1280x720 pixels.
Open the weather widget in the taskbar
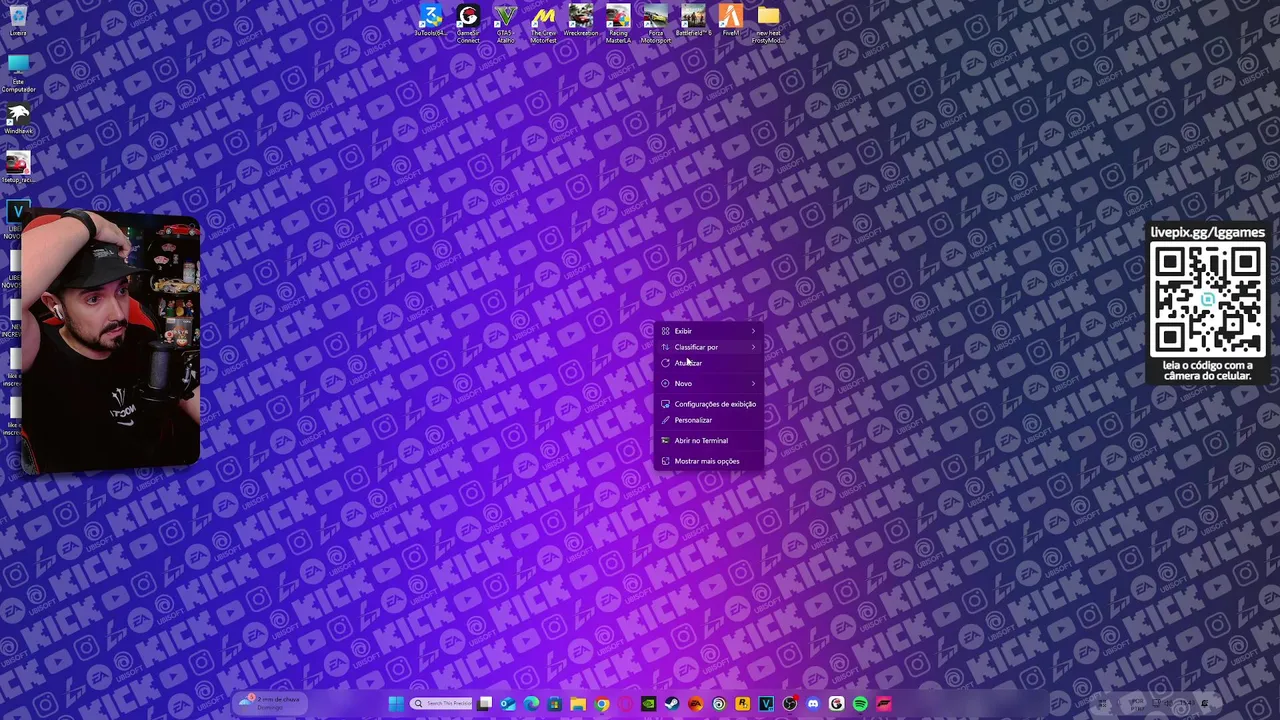pos(270,703)
